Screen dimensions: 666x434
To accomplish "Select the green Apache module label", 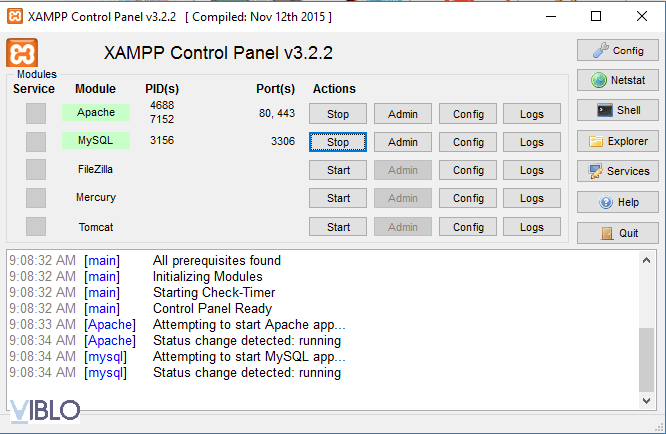I will click(96, 112).
